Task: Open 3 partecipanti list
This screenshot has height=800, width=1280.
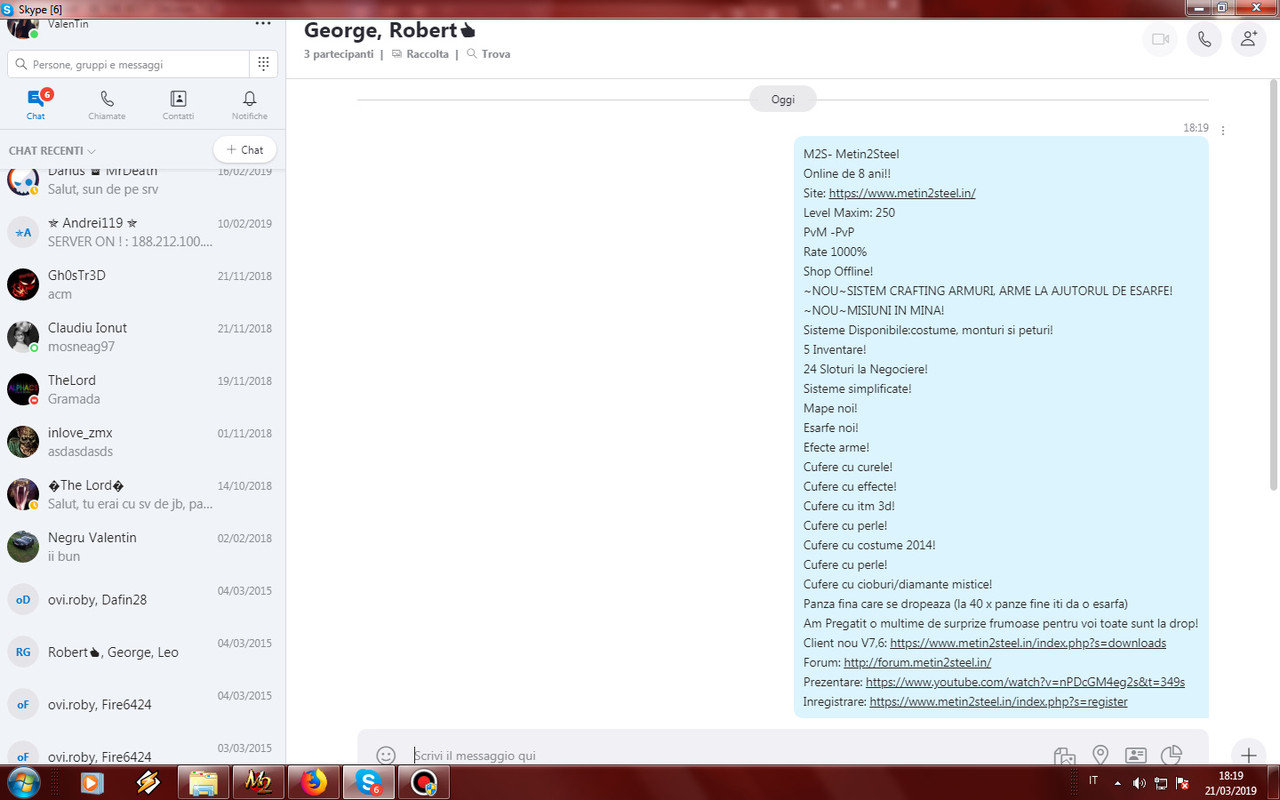Action: (339, 54)
